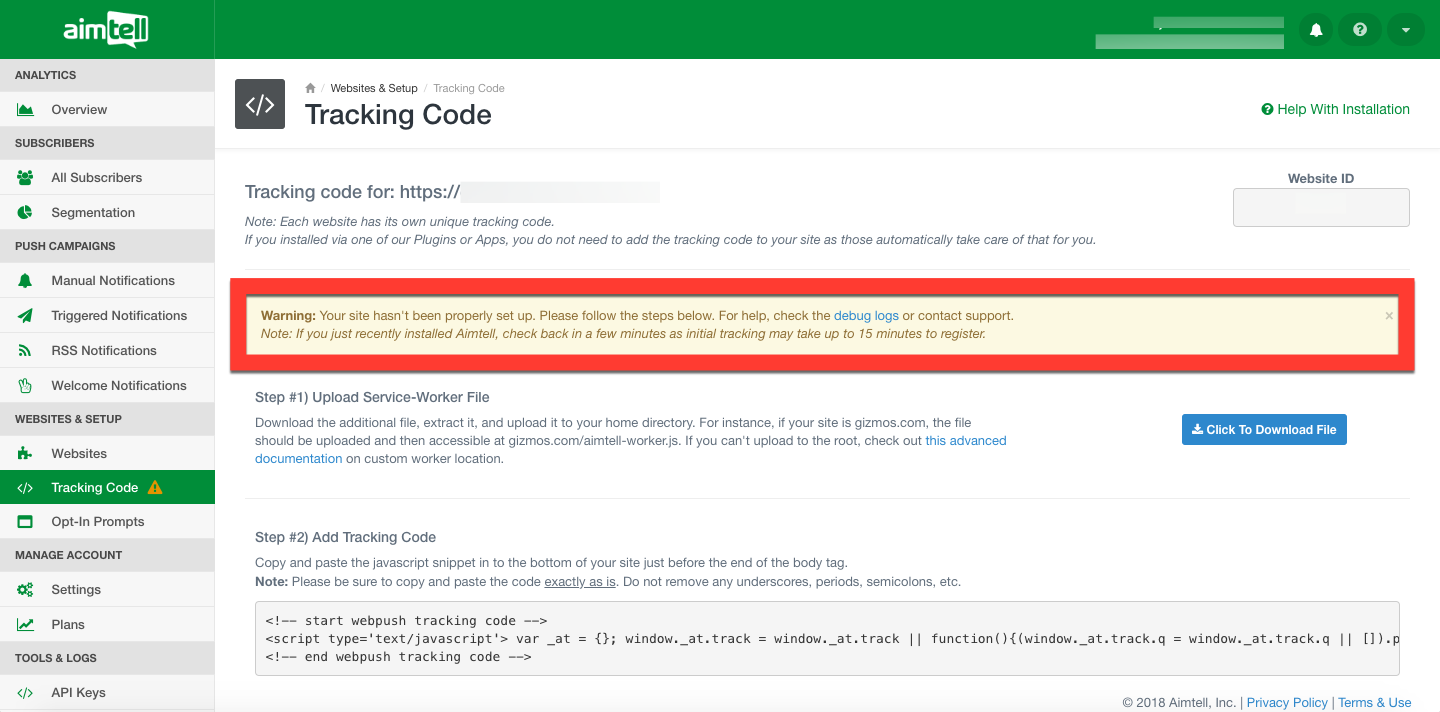Open account Settings
Image resolution: width=1440 pixels, height=712 pixels.
tap(107, 590)
